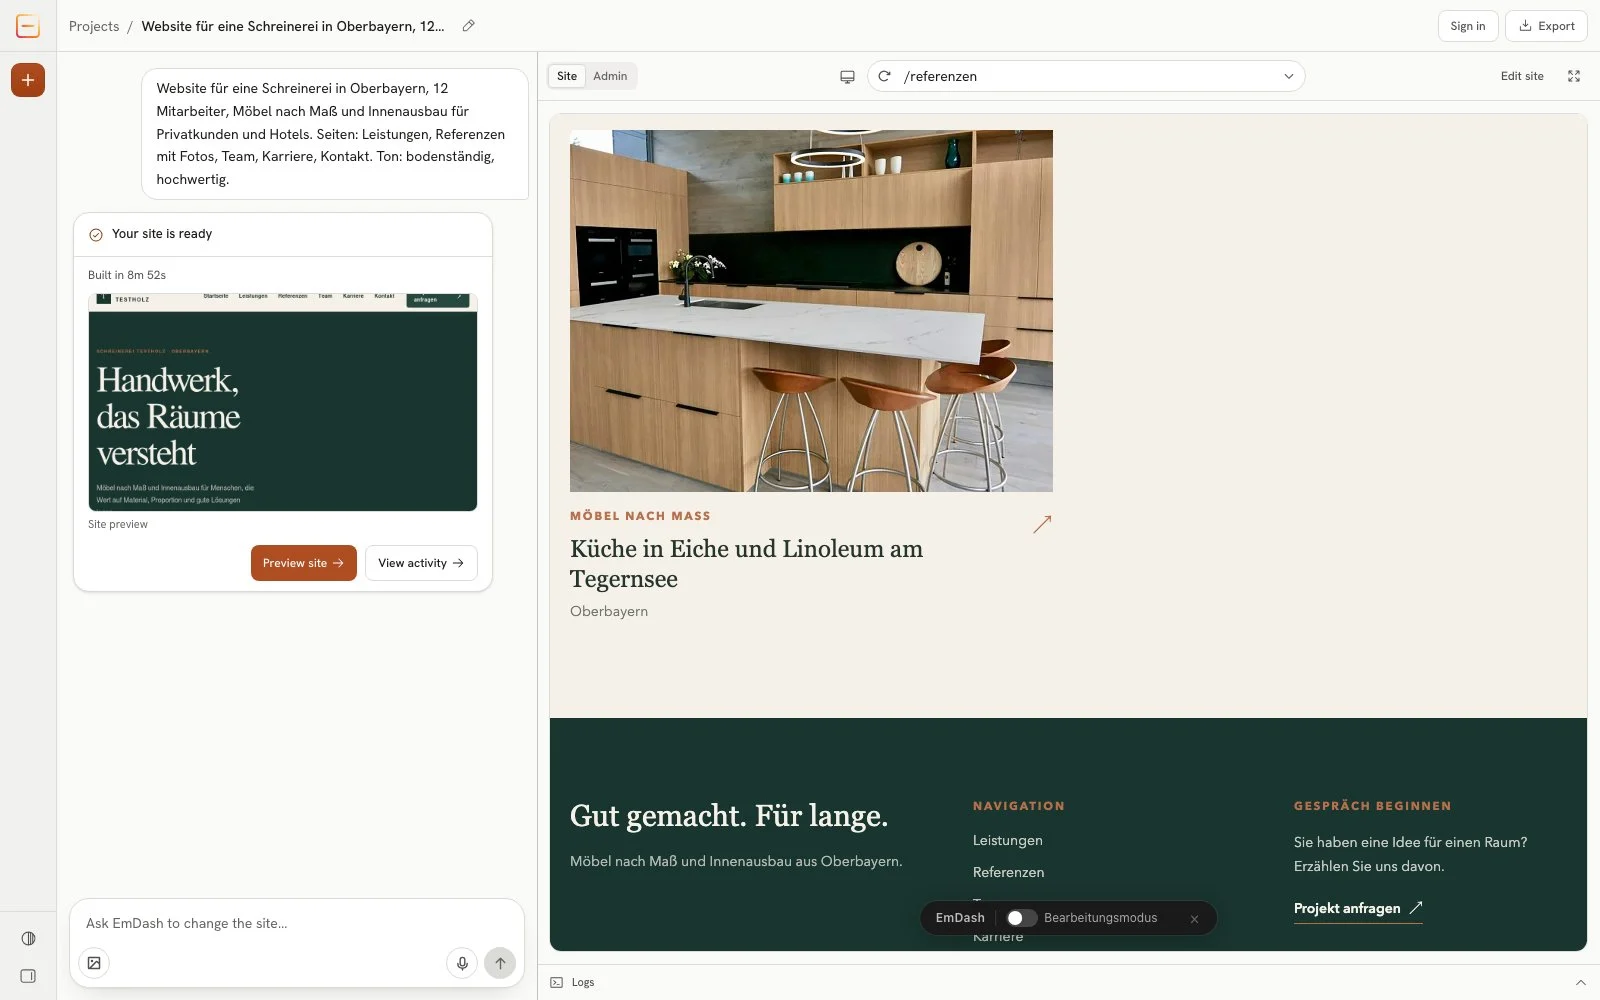This screenshot has height=1000, width=1600.
Task: Click the 'Your site is ready' status text
Action: tap(162, 234)
